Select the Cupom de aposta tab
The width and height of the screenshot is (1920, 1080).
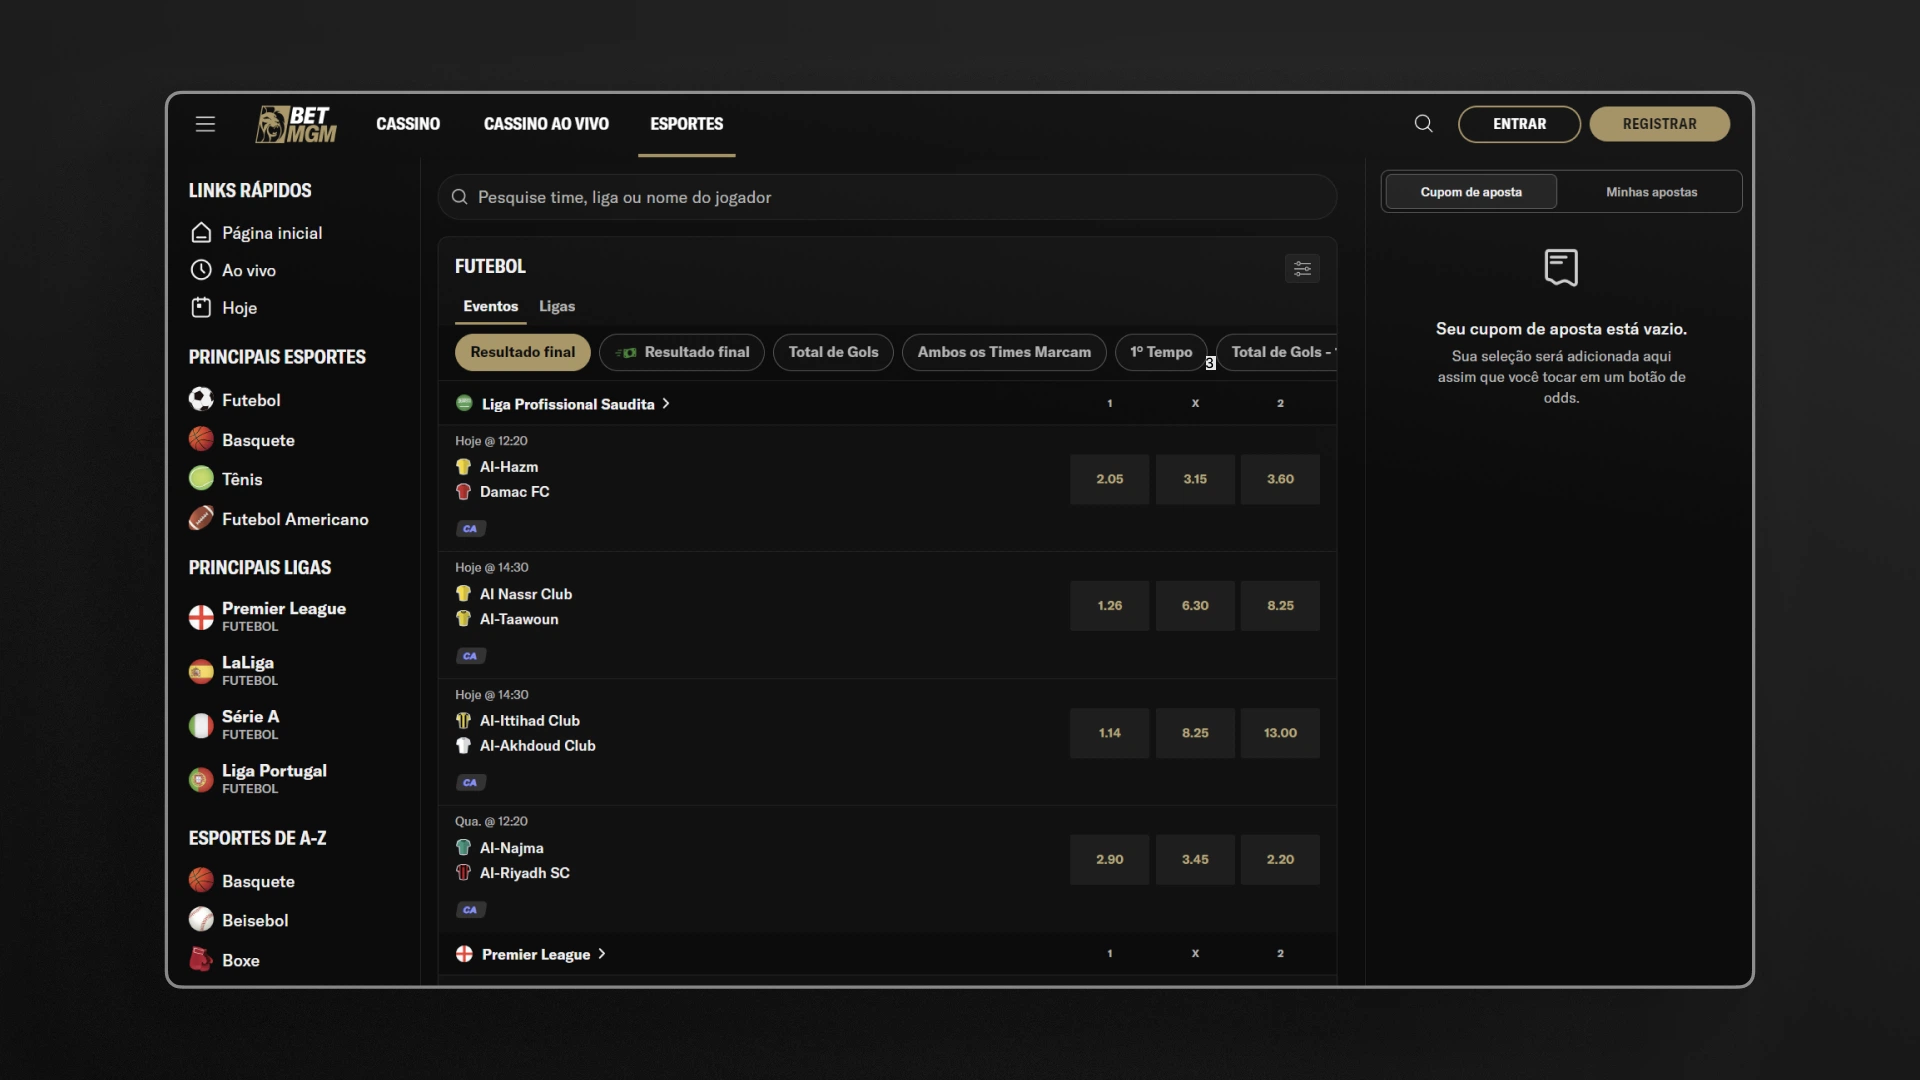[x=1471, y=192]
